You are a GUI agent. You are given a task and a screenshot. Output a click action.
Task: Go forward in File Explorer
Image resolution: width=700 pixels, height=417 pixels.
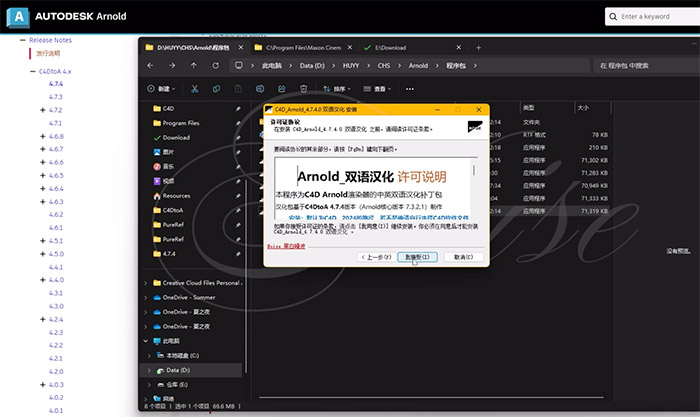pos(172,66)
